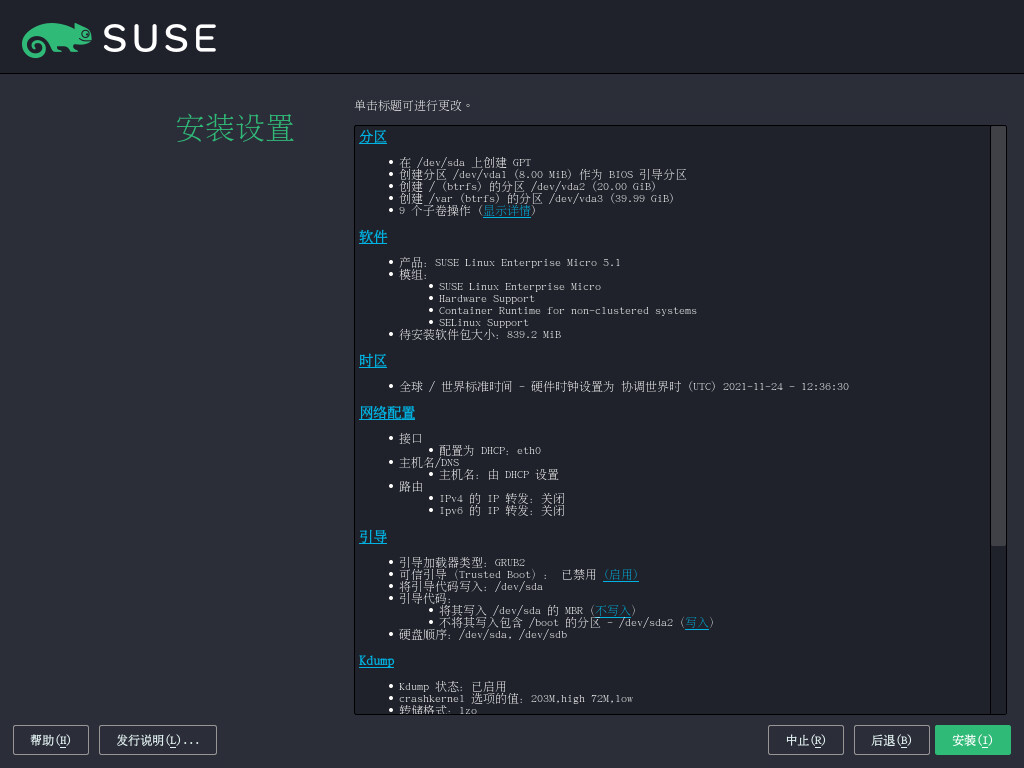Viewport: 1024px width, 768px height.
Task: Click the 中止(R) abort button
Action: click(x=806, y=740)
